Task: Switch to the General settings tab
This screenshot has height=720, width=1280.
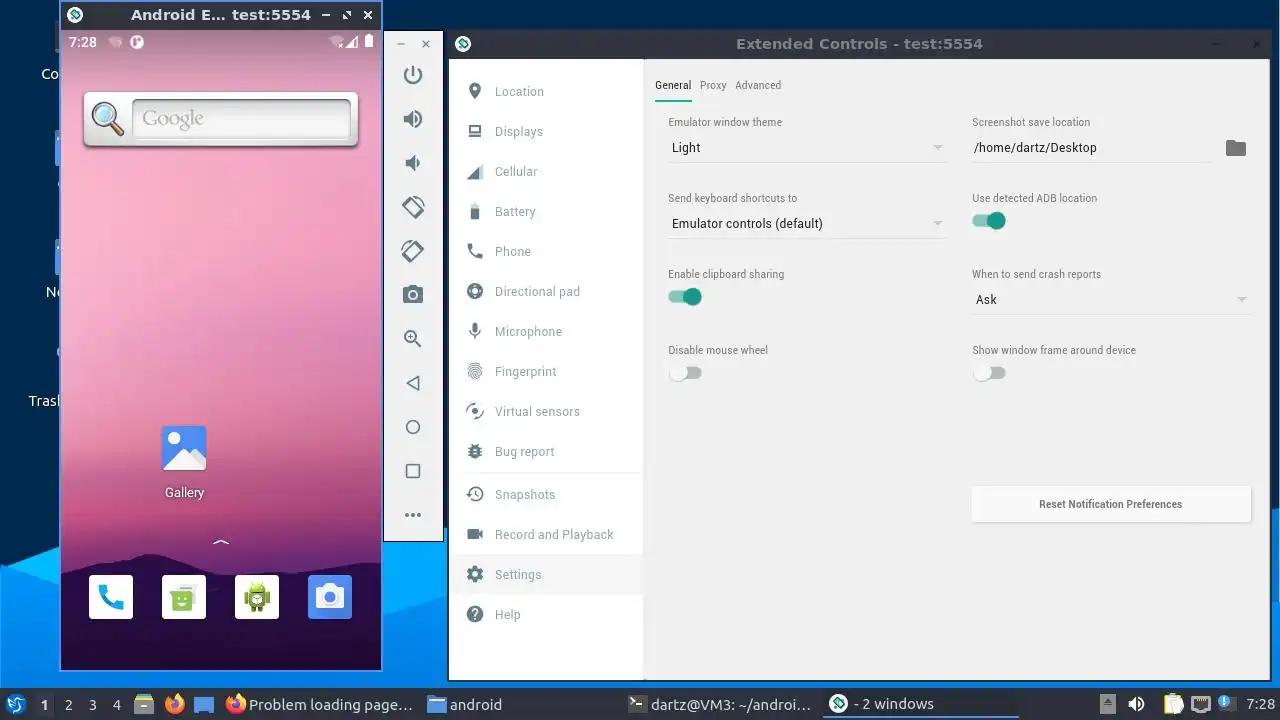Action: [x=673, y=85]
